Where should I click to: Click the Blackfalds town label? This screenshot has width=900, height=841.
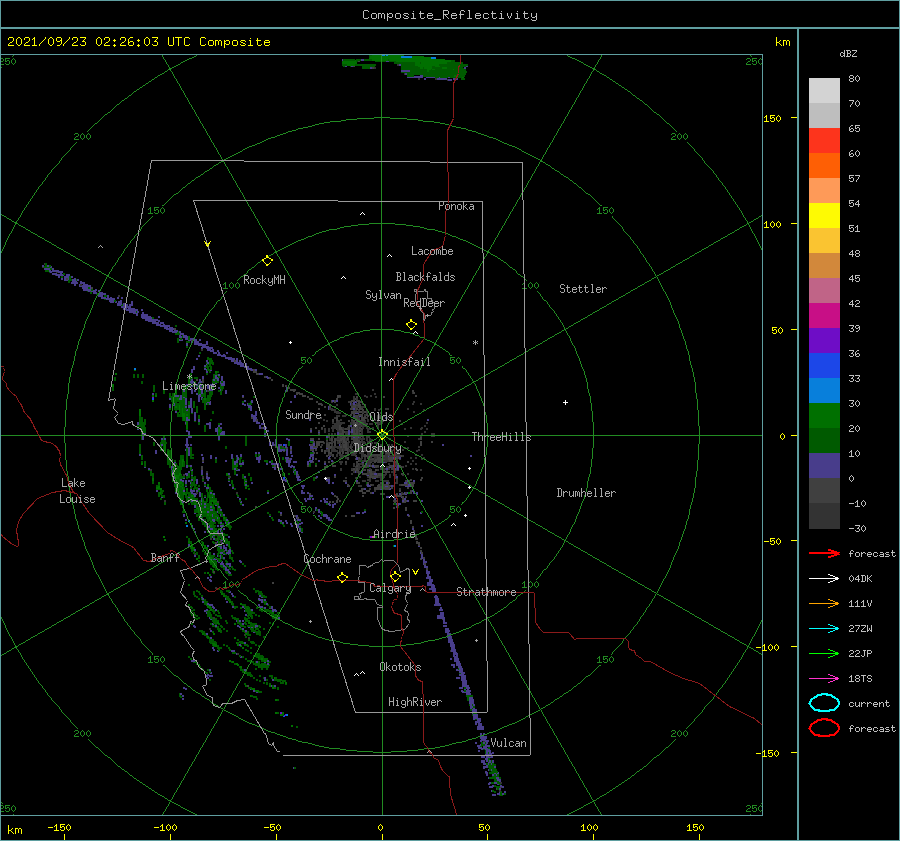425,277
